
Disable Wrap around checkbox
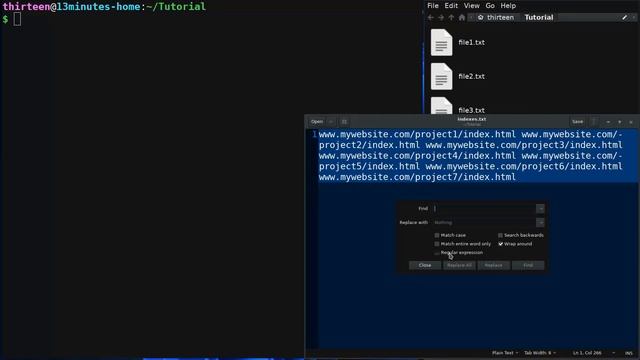click(x=500, y=244)
